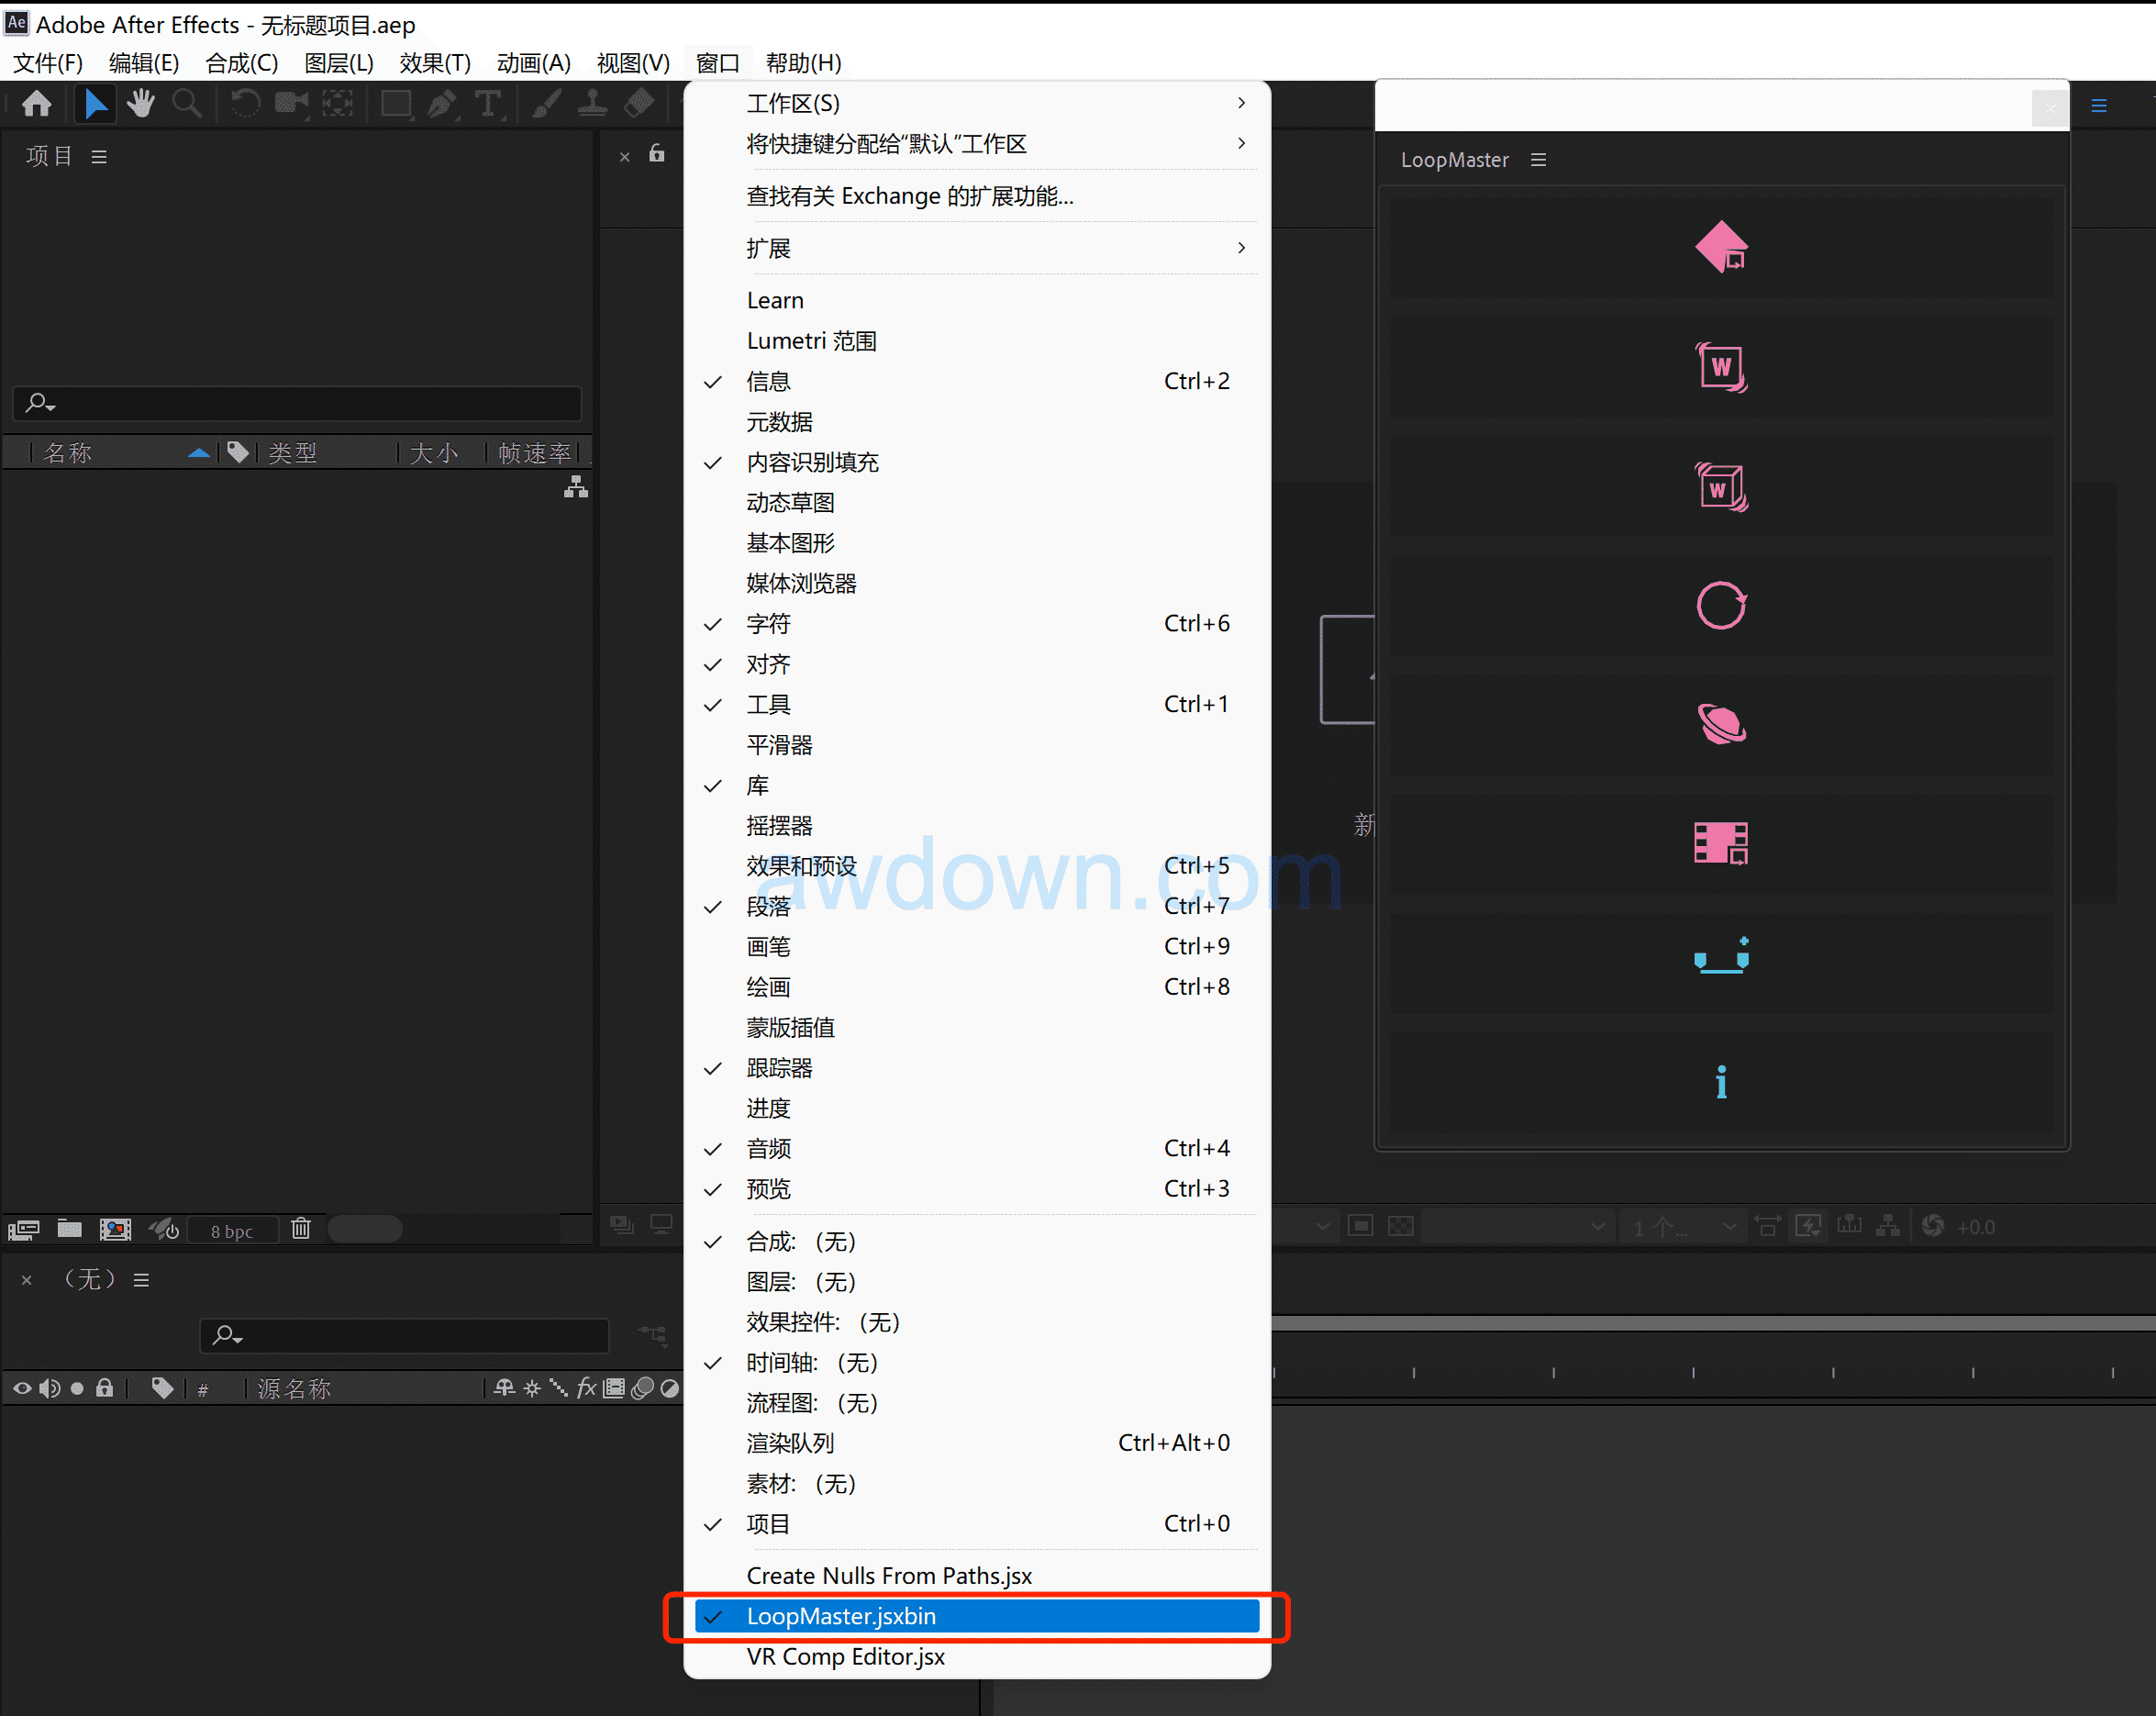Choose 效果和预设 from the window menu

point(801,866)
